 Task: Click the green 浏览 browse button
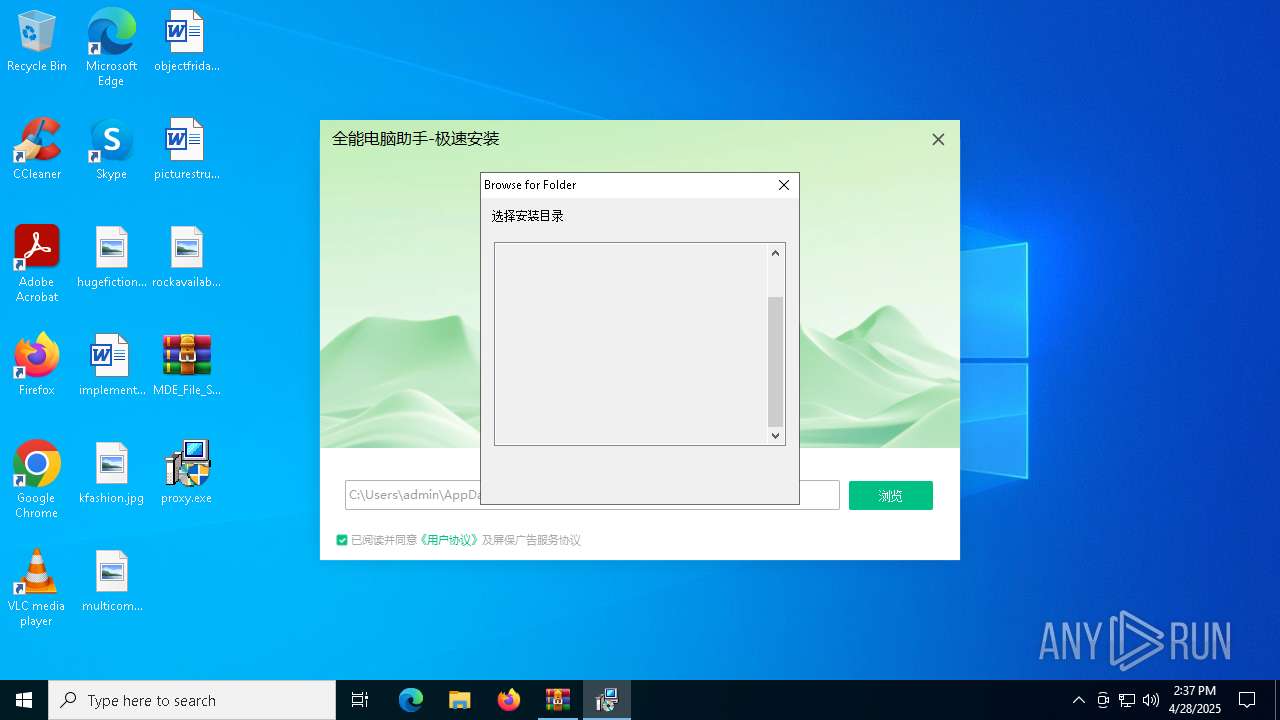pyautogui.click(x=891, y=495)
